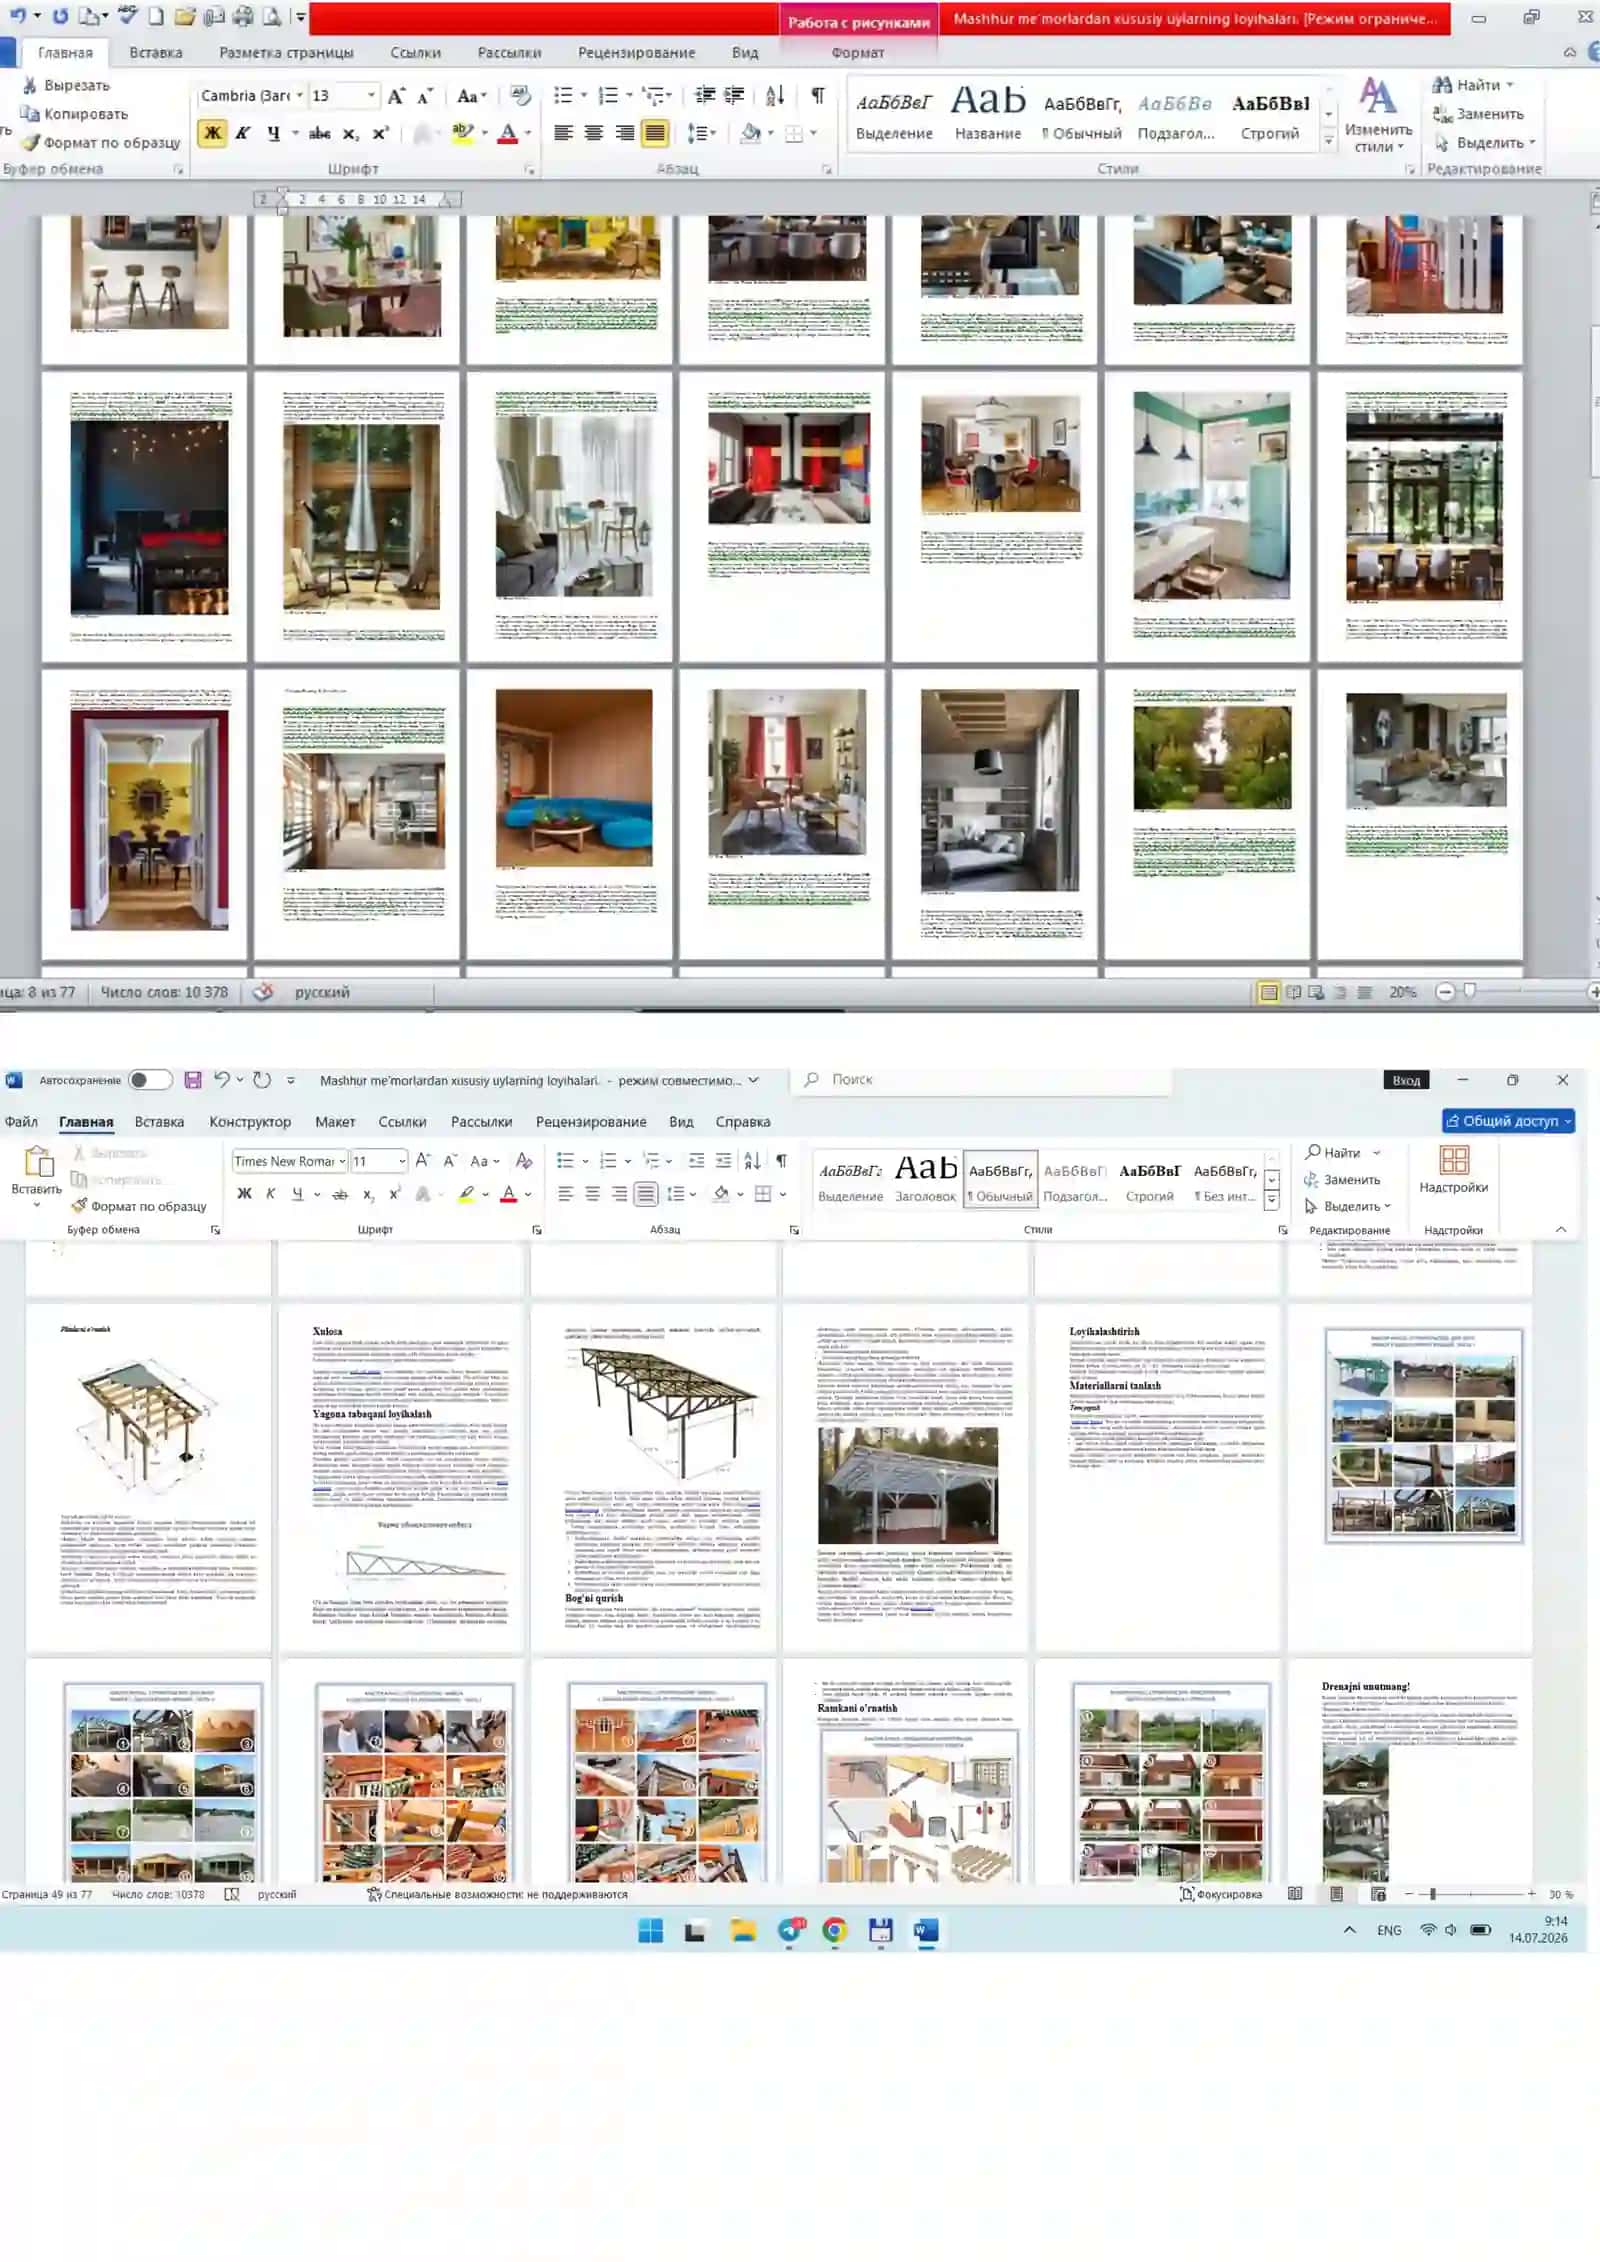The image size is (1600, 2262).
Task: Click redo arrow in lower Word title bar
Action: [262, 1080]
